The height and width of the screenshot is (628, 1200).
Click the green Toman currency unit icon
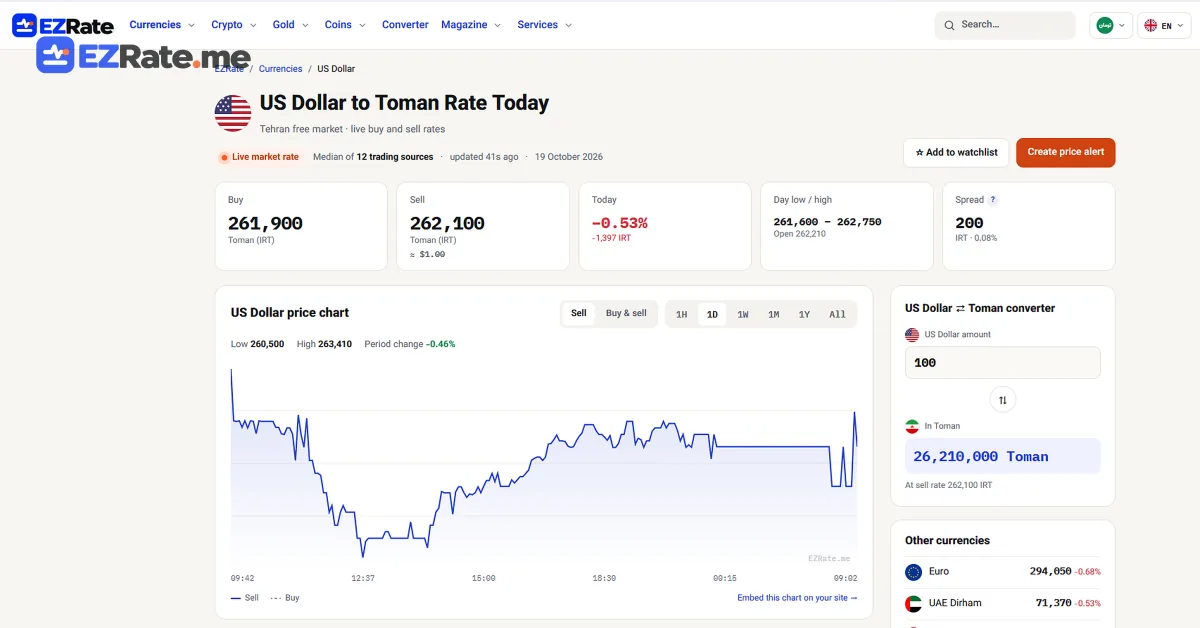coord(1105,26)
